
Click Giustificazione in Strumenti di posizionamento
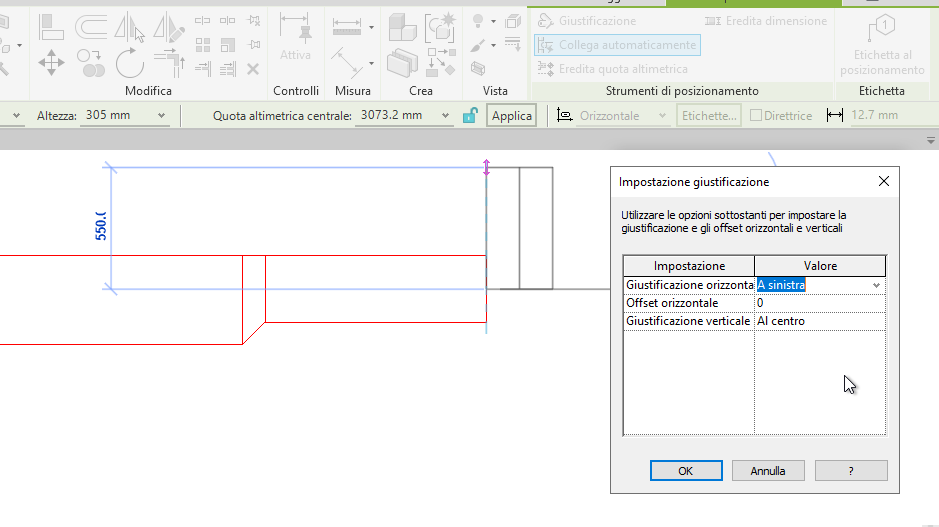point(587,21)
